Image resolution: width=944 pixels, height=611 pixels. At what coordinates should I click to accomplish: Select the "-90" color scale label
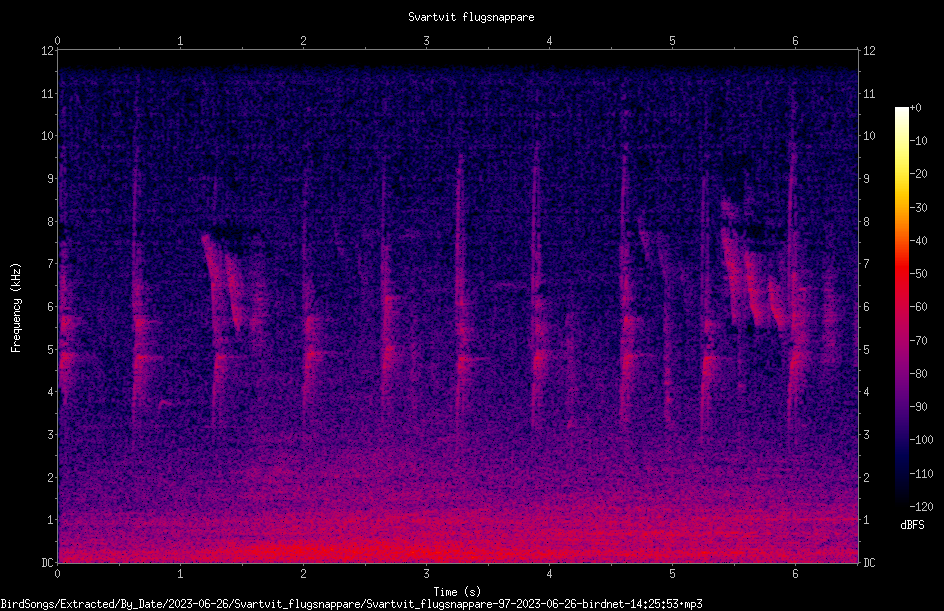(x=918, y=407)
